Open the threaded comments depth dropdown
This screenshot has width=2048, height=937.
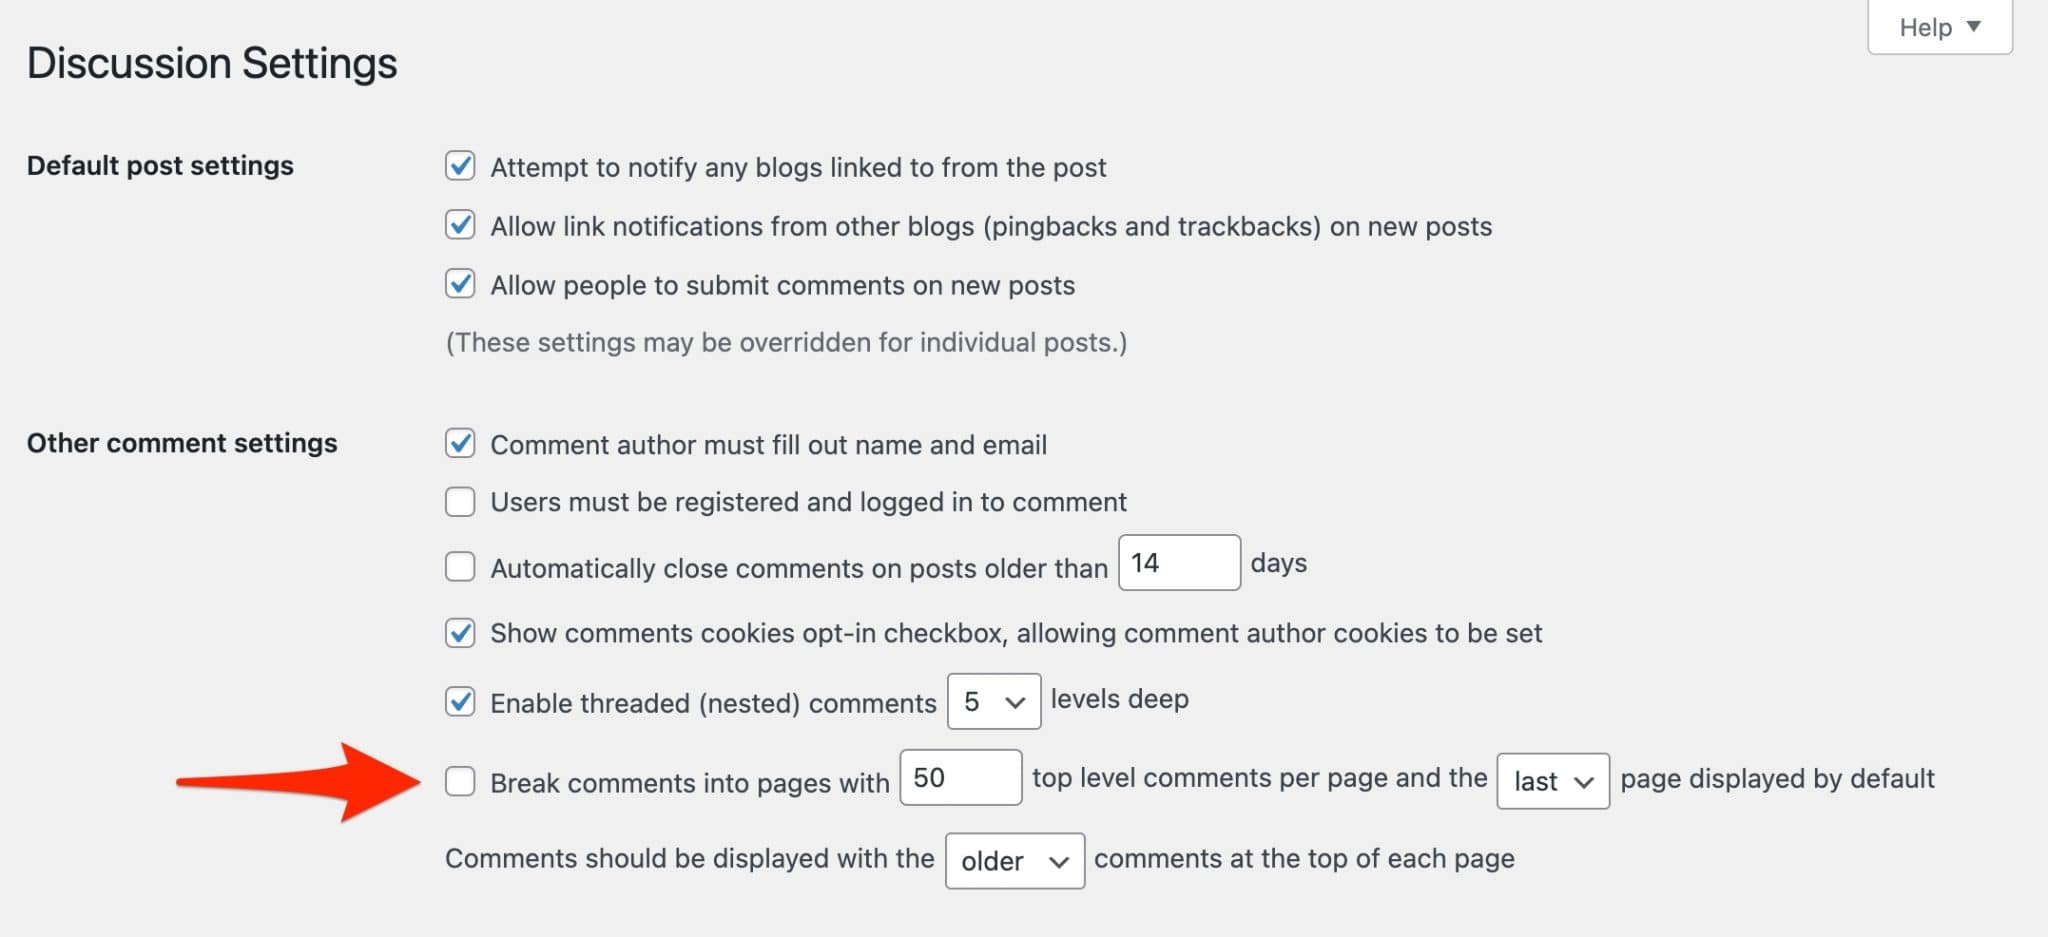(x=993, y=702)
